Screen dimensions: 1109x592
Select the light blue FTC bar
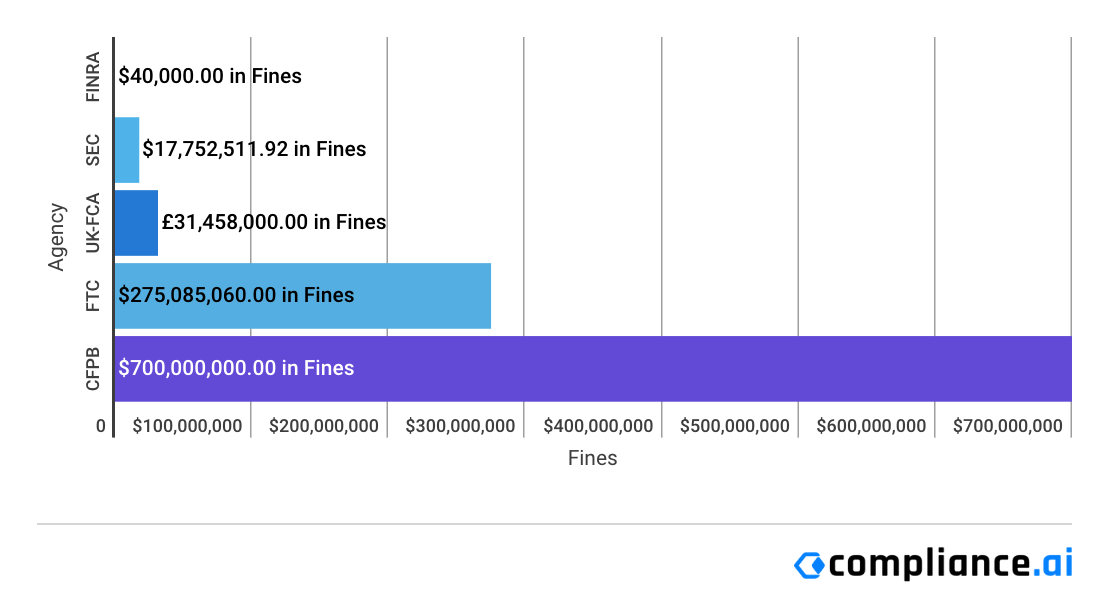pos(420,295)
